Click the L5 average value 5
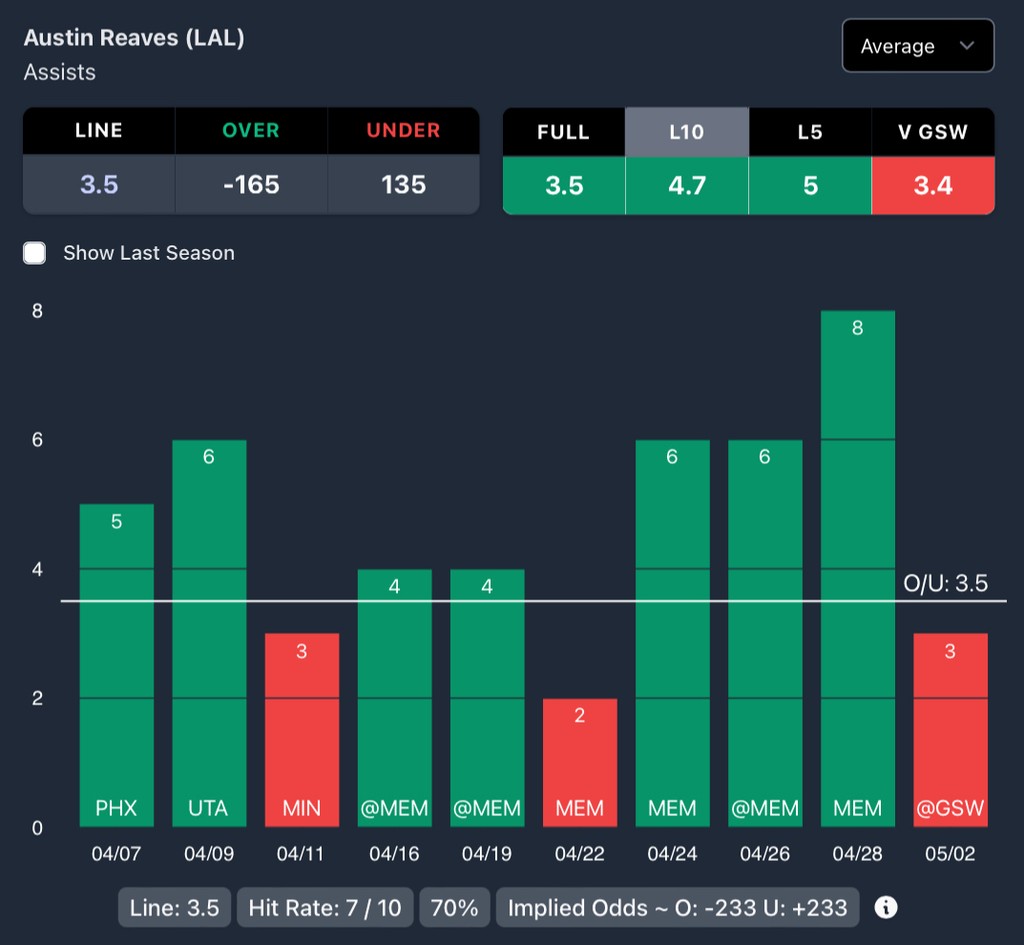This screenshot has width=1024, height=945. [x=810, y=185]
